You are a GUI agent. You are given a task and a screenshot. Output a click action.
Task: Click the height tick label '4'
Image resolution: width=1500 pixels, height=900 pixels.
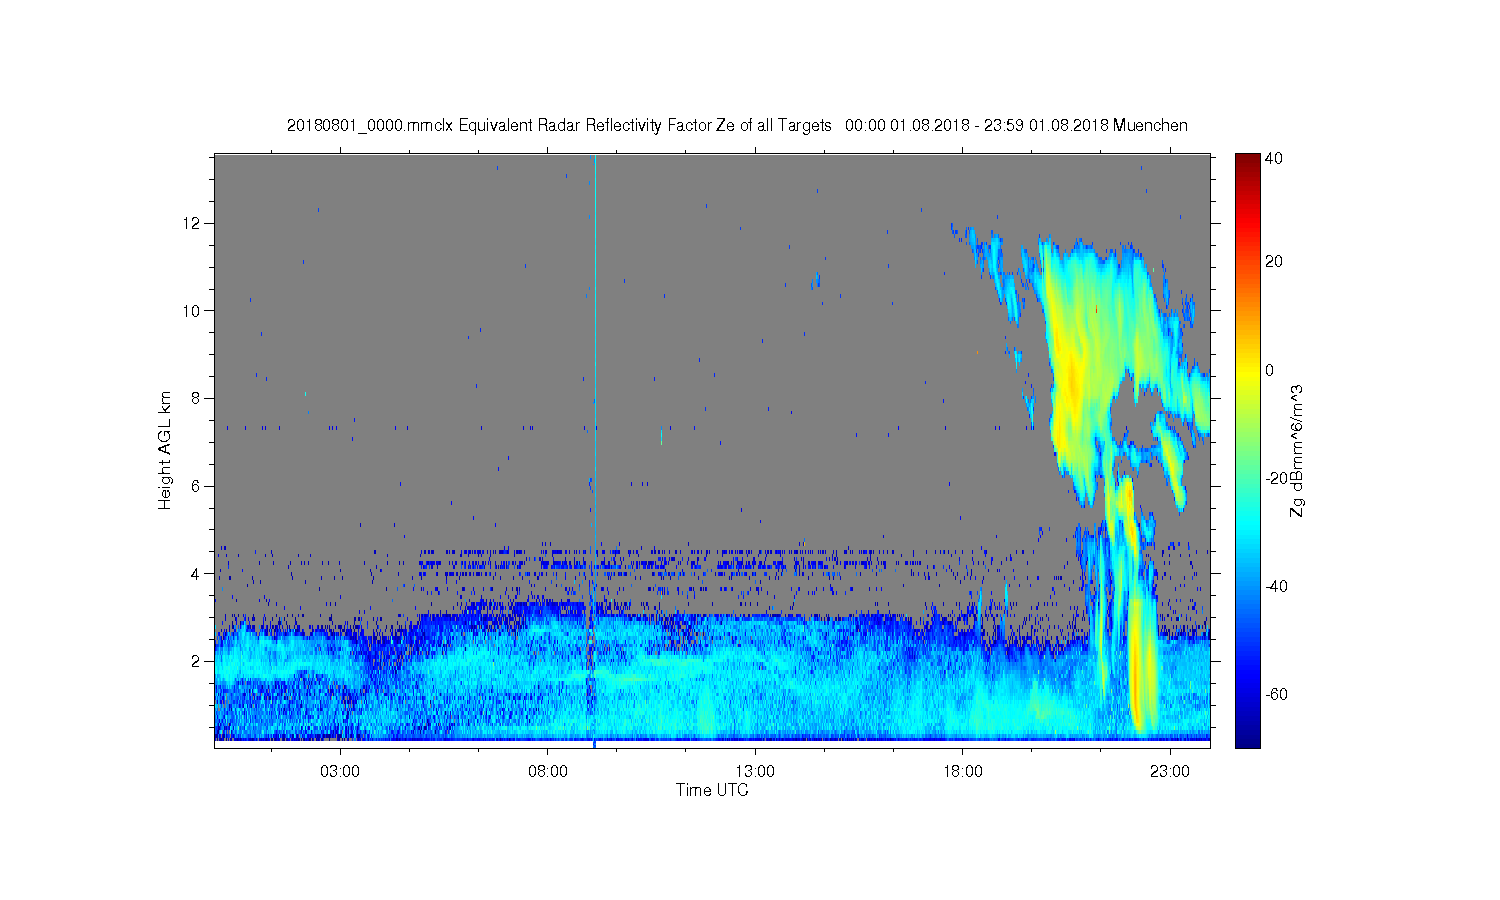pyautogui.click(x=196, y=574)
